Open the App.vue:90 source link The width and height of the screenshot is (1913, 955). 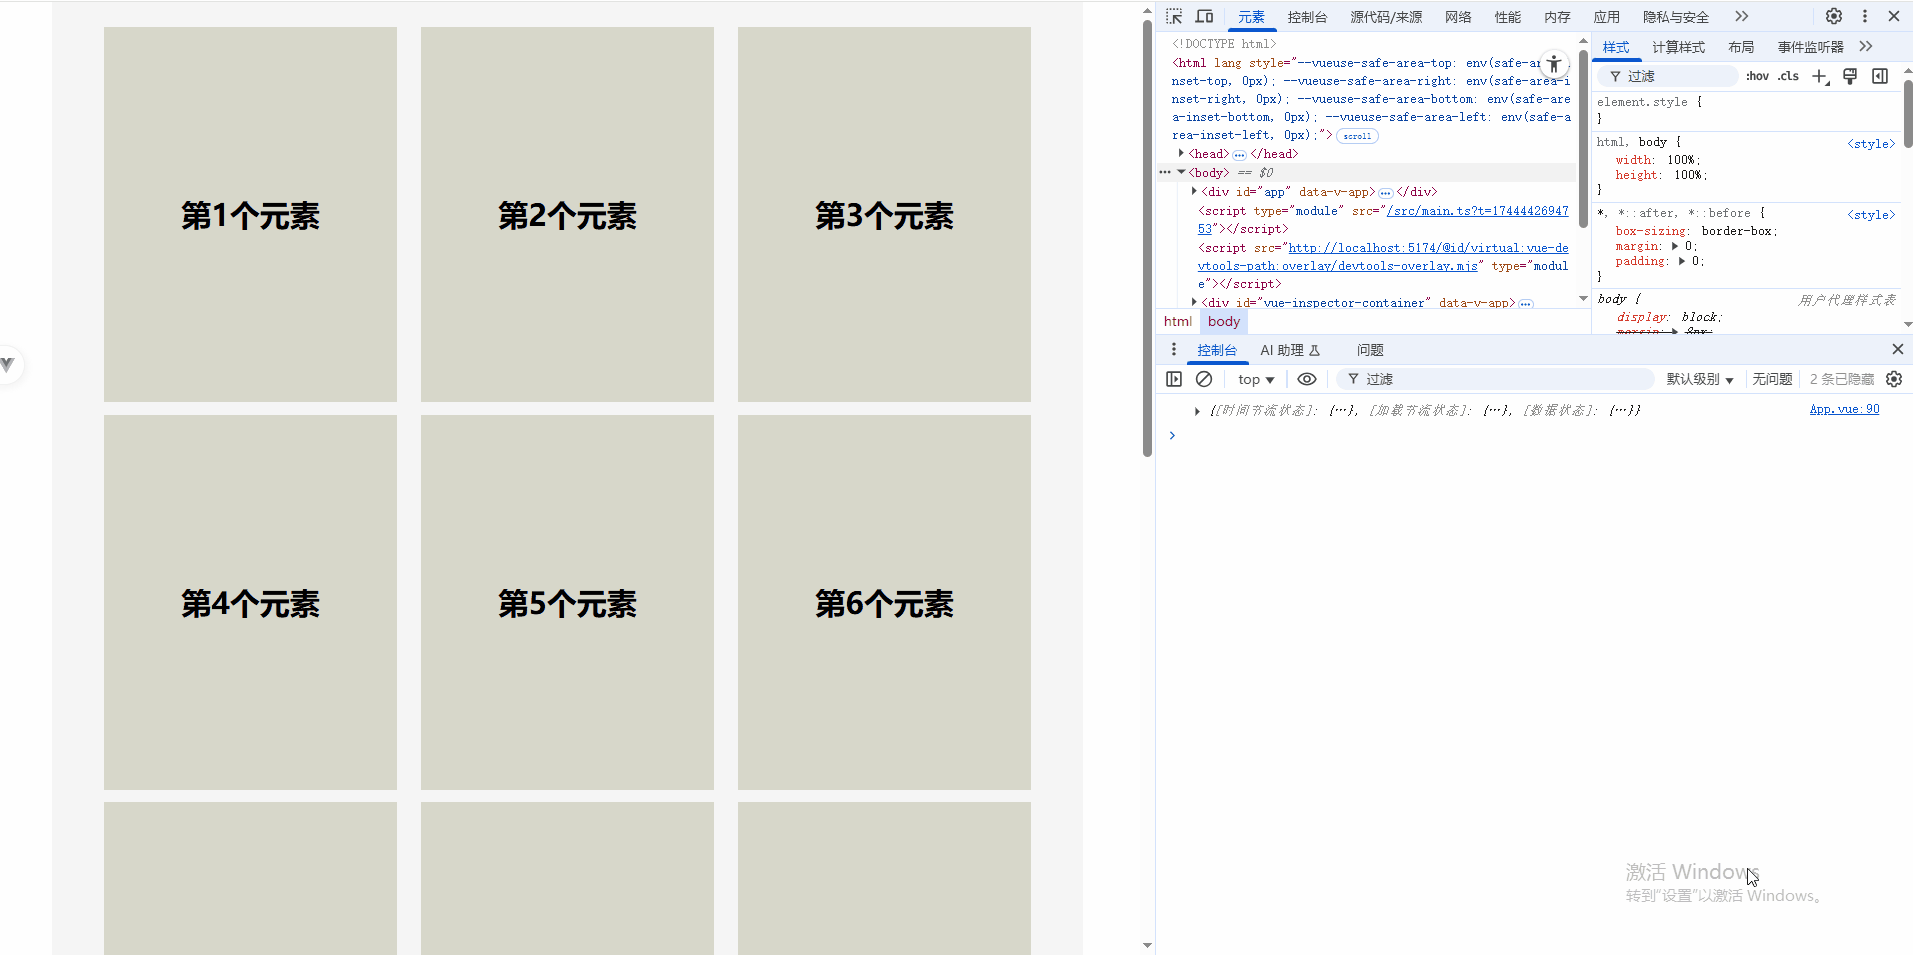pyautogui.click(x=1844, y=409)
